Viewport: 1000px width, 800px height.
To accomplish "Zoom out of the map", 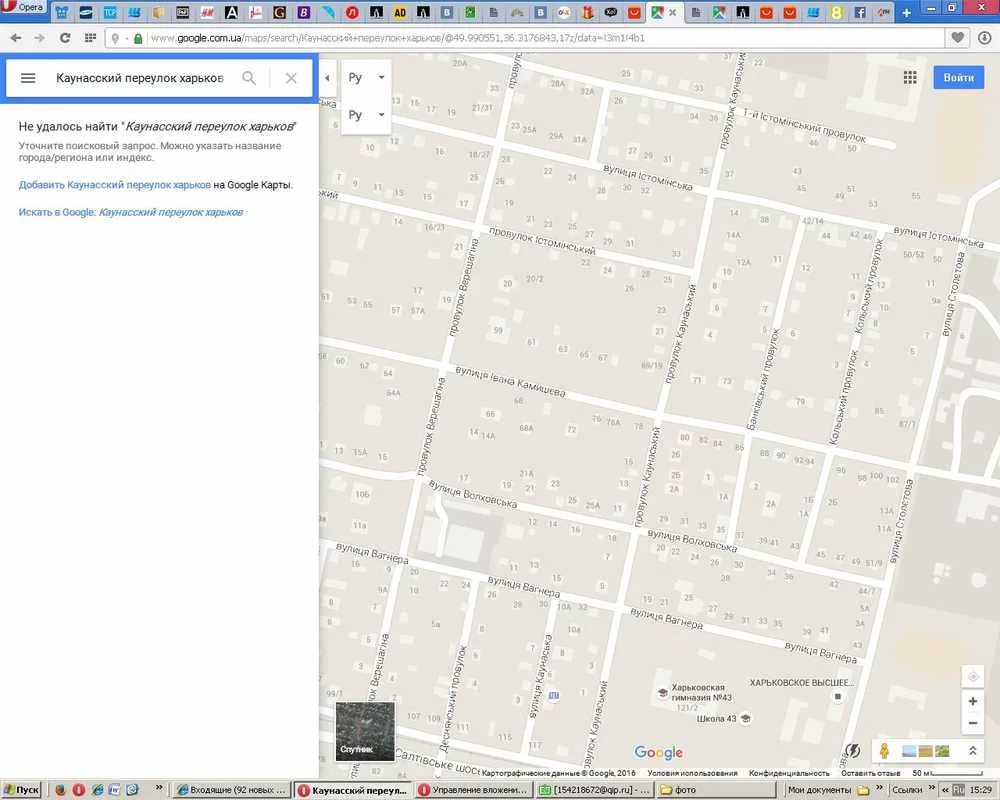I will point(973,723).
